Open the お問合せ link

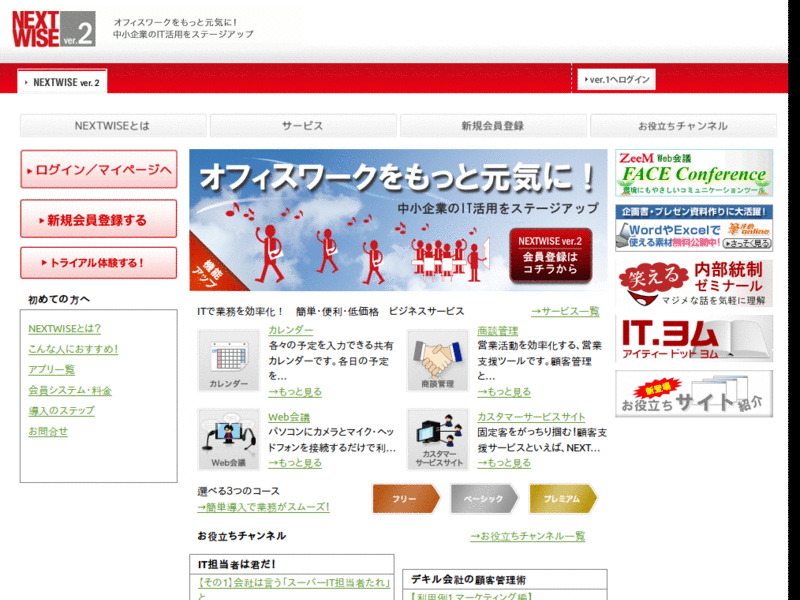click(x=48, y=432)
